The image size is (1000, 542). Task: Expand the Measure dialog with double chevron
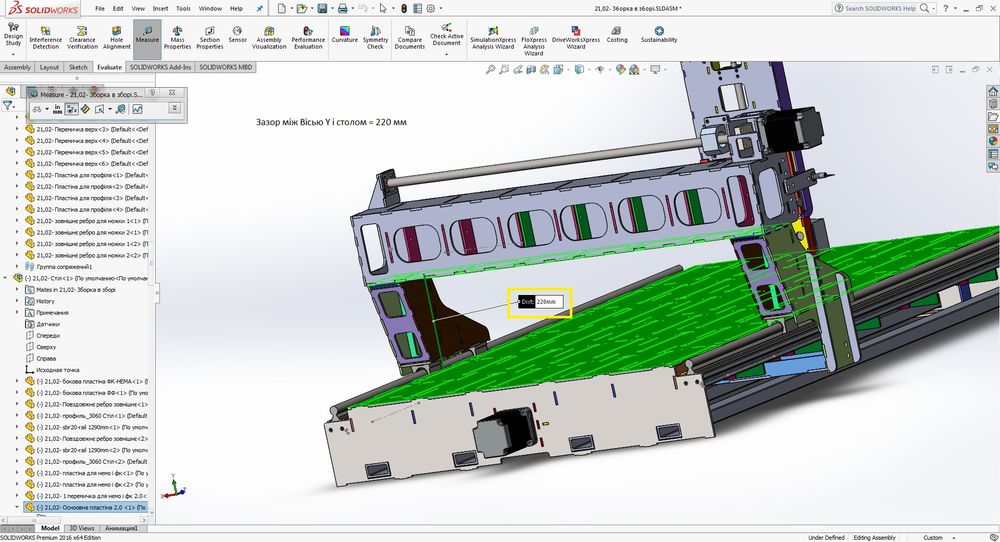pos(174,109)
